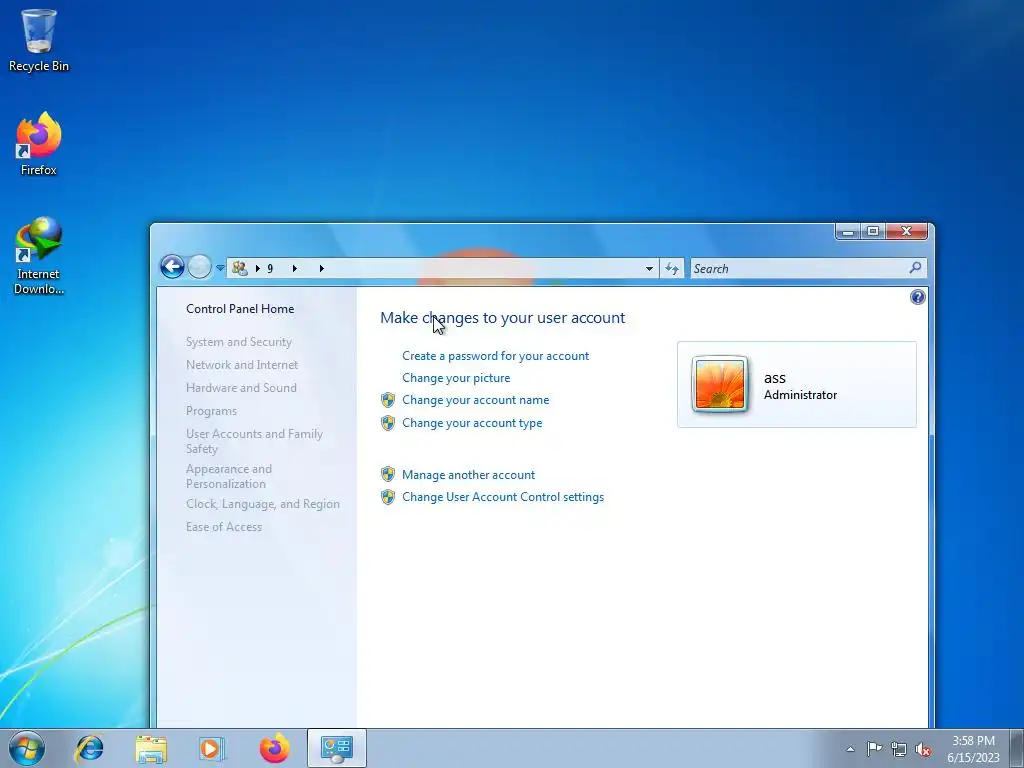The width and height of the screenshot is (1024, 768).
Task: Open Clock, Language, and Region
Action: pos(263,504)
